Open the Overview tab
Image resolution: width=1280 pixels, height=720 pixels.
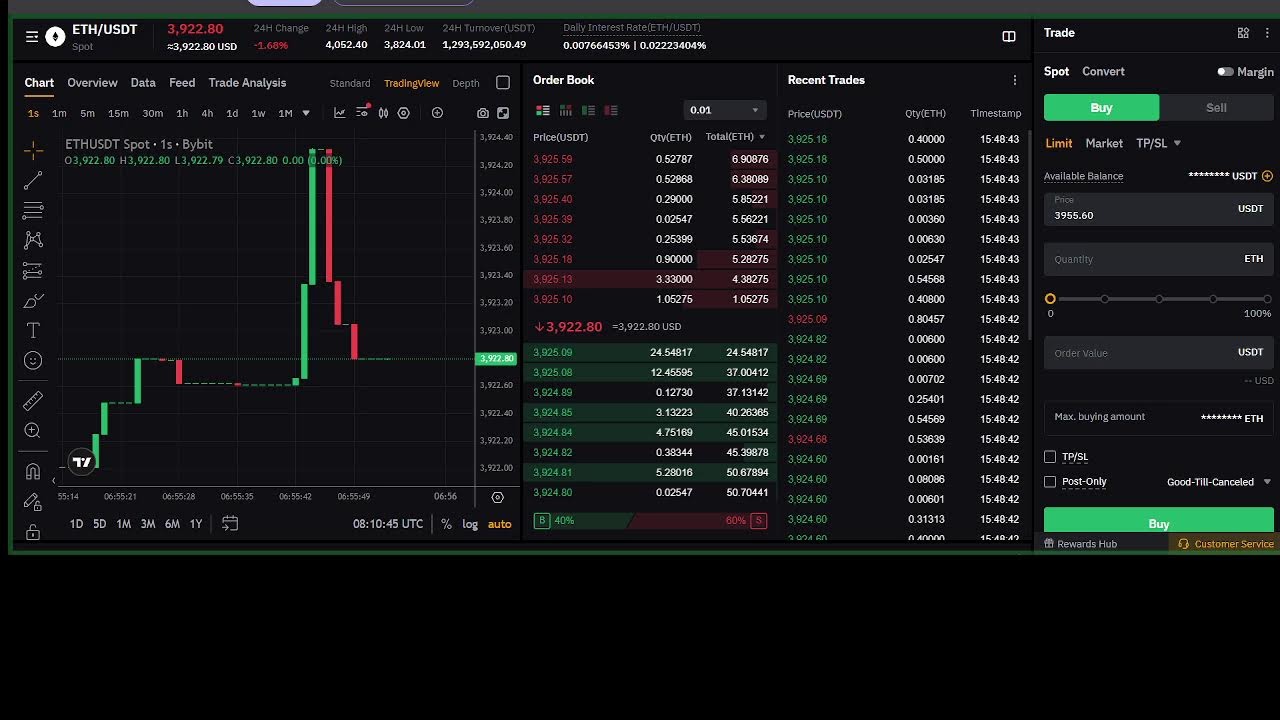pyautogui.click(x=92, y=83)
